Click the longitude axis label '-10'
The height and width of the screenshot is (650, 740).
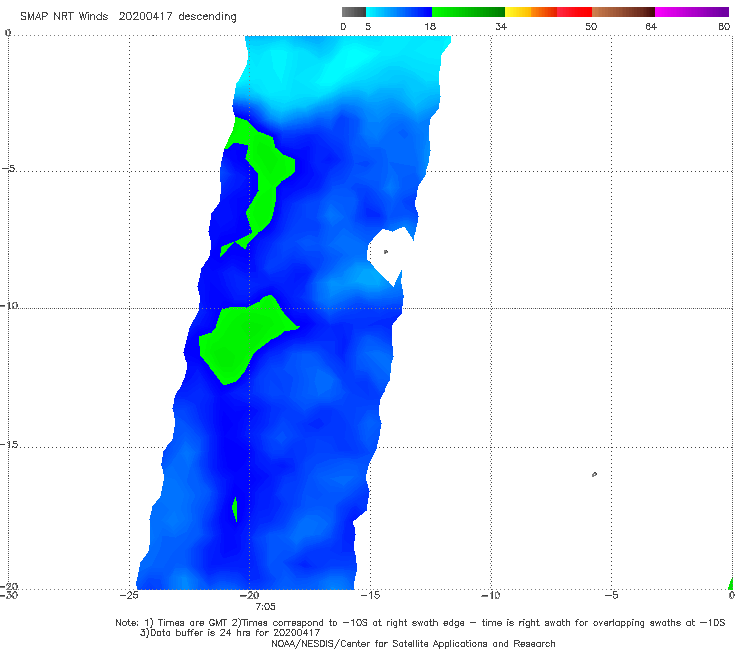(x=490, y=595)
